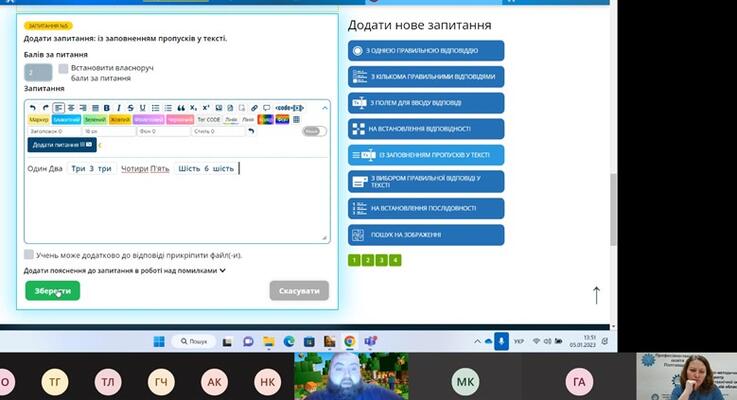Add question 'З вибором правильної відповіді у тексті'
Image resolution: width=737 pixels, height=400 pixels.
(426, 182)
